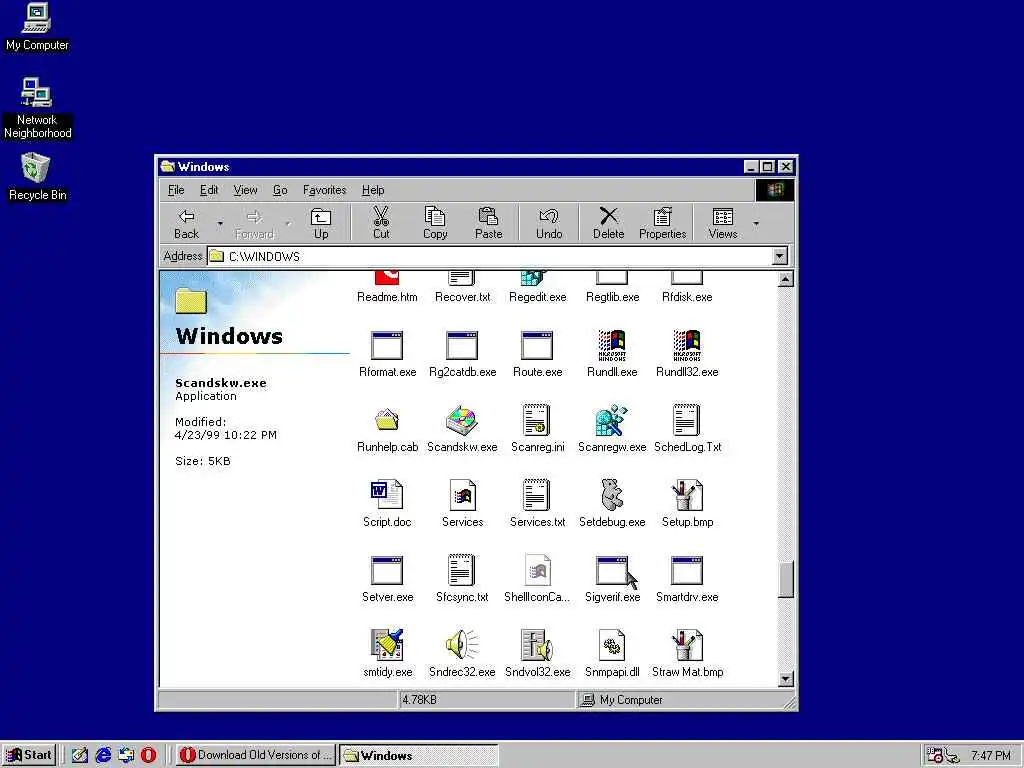1024x768 pixels.
Task: Click the Paste toolbar button
Action: click(488, 223)
